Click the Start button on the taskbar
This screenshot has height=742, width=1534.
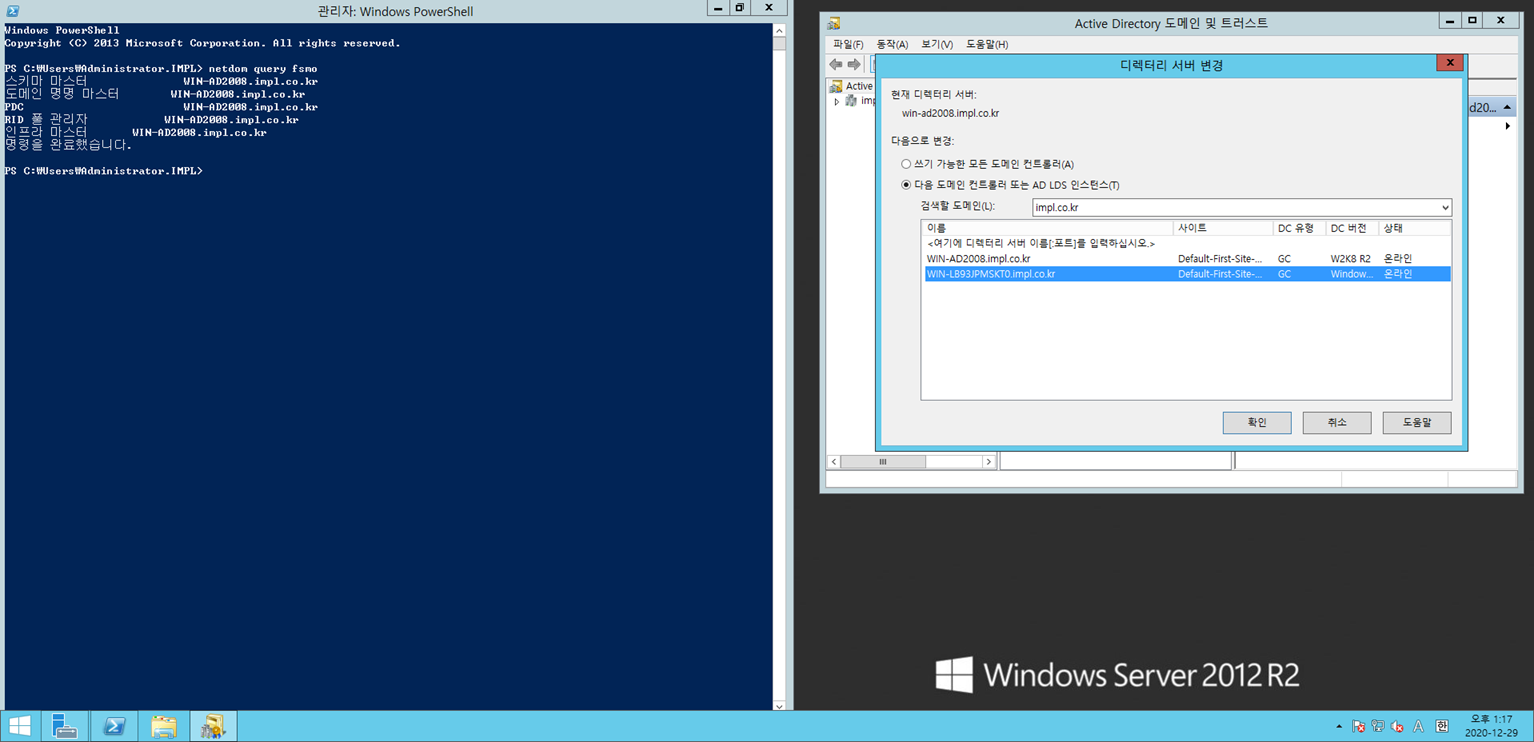click(x=19, y=726)
